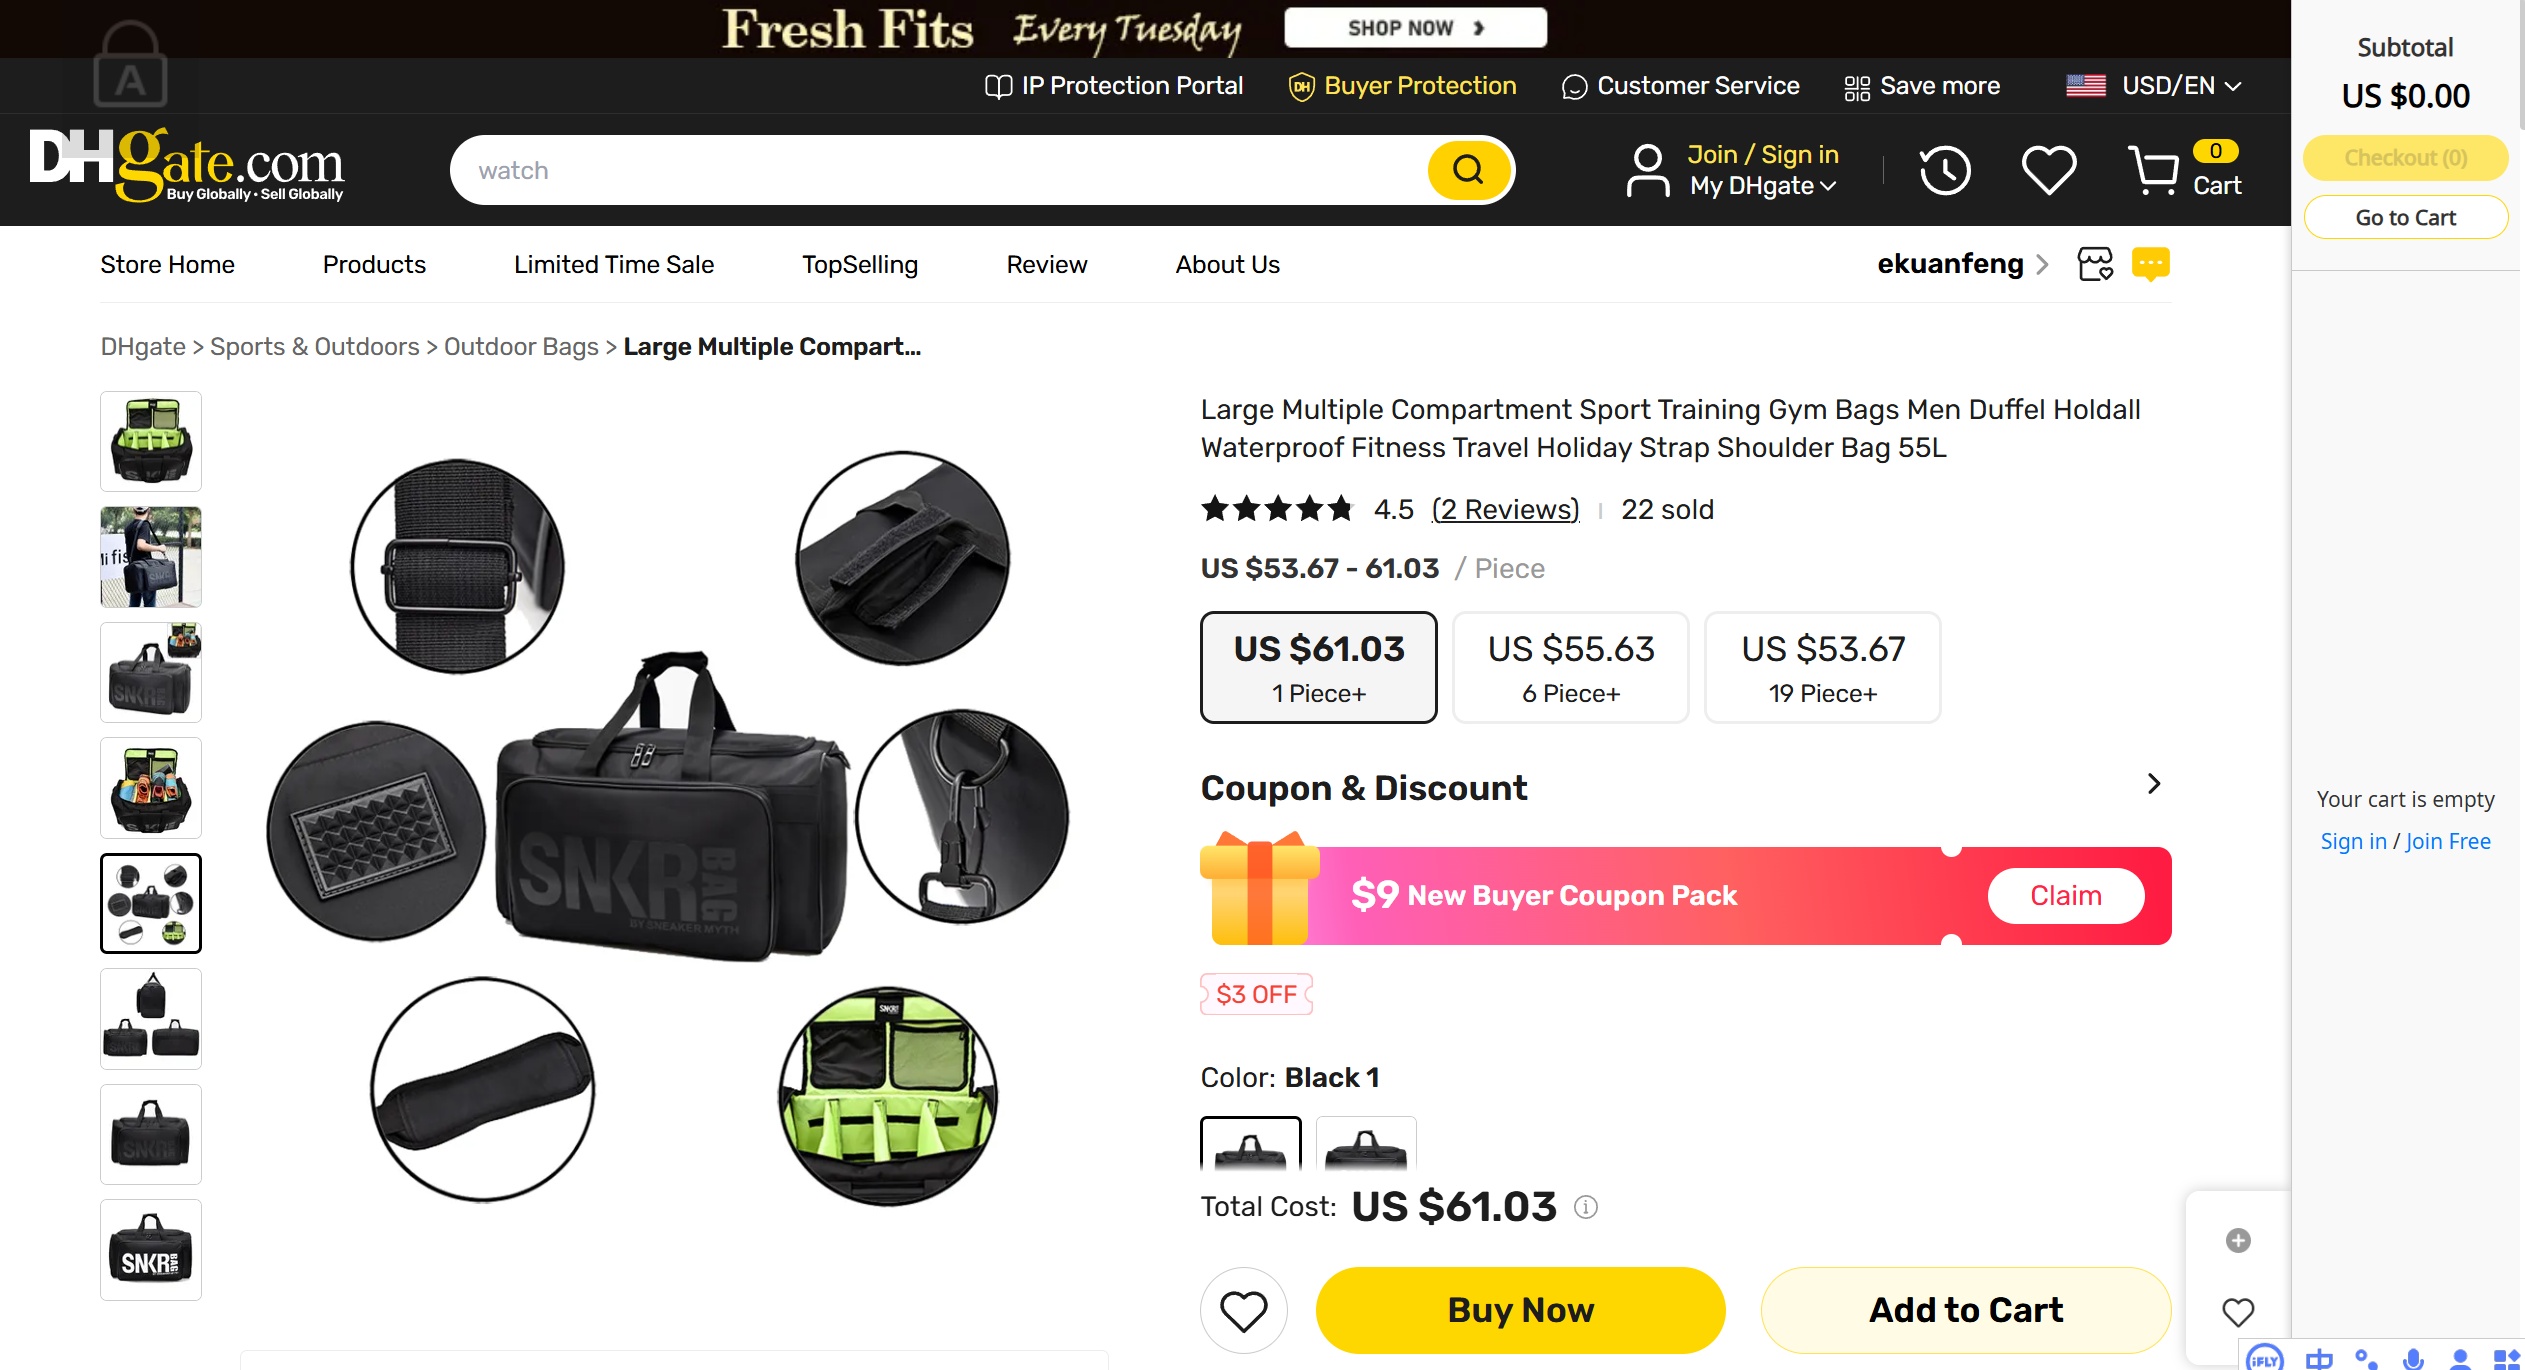Open the shopping cart icon
2525x1370 pixels.
(2153, 170)
